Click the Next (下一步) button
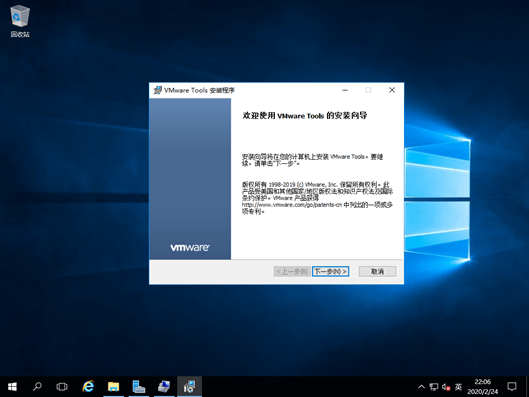The image size is (529, 397). (331, 272)
